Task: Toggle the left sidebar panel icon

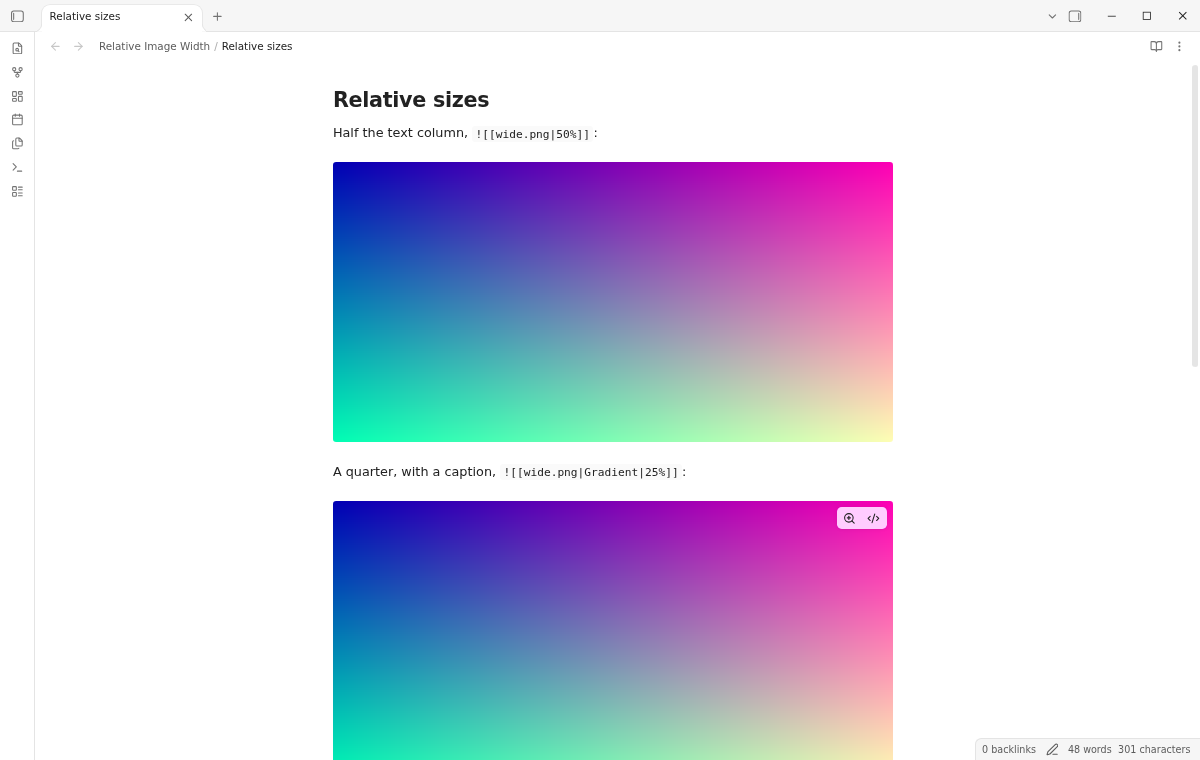Action: tap(17, 16)
